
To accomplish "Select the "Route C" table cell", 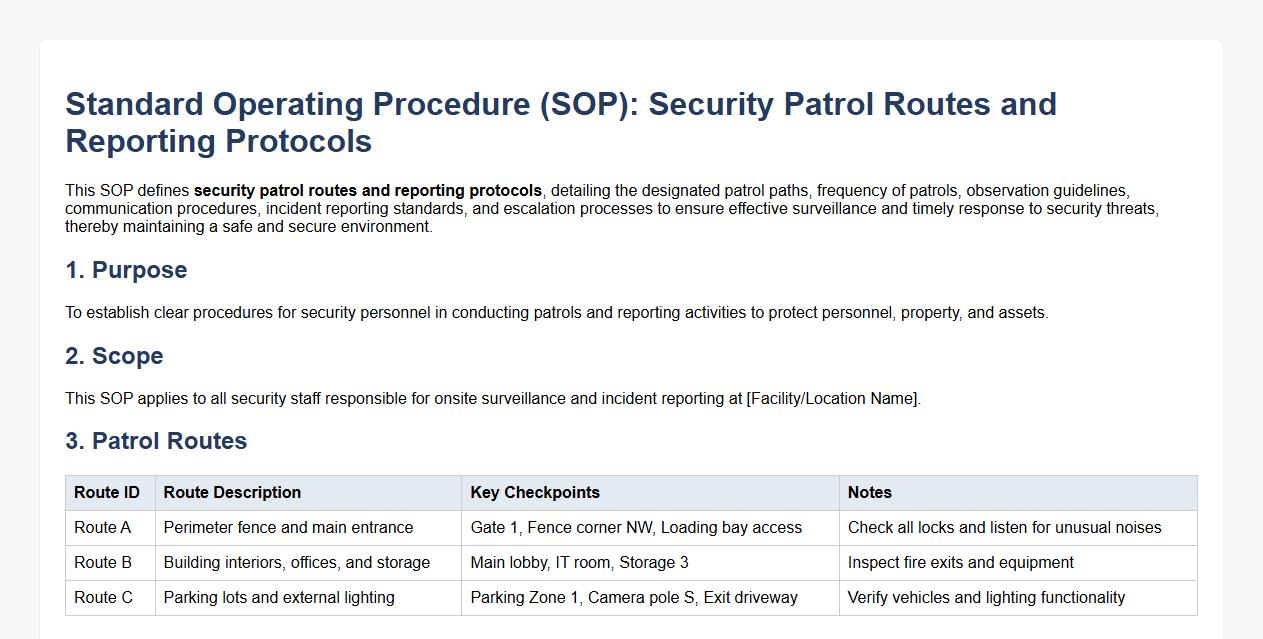I will 103,598.
